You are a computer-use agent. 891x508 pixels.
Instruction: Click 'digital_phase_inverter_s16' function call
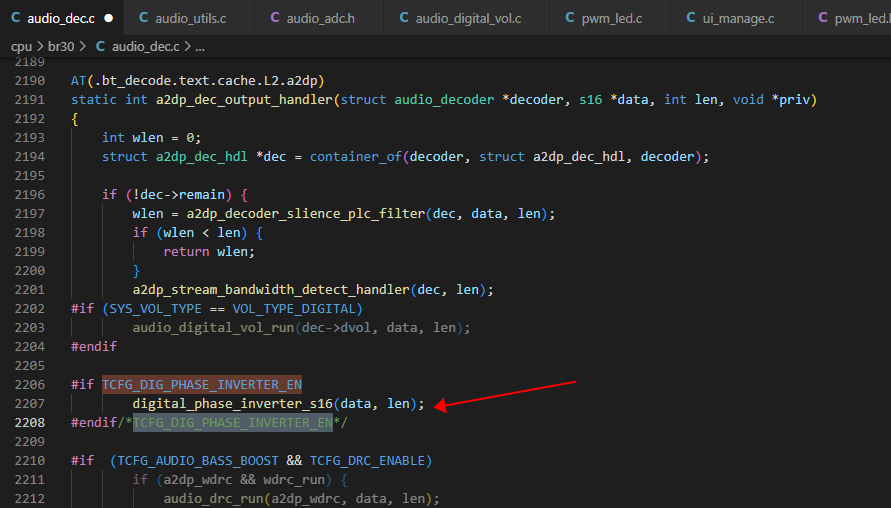coord(232,403)
